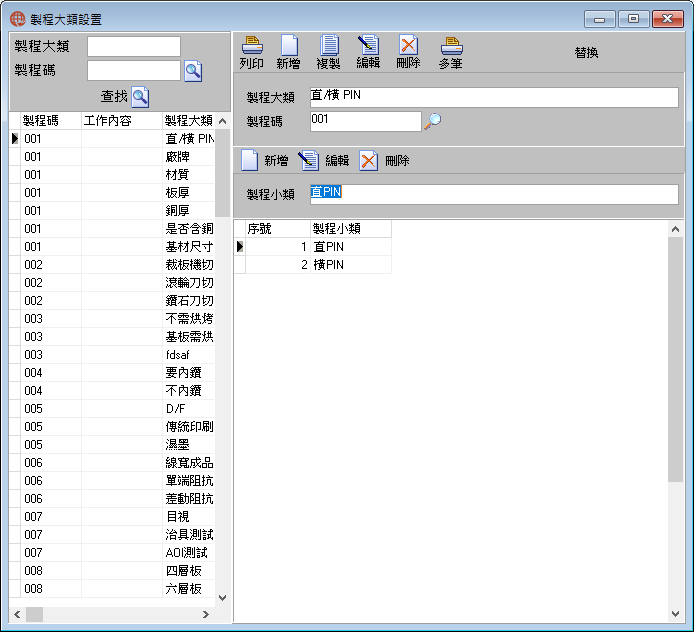
Task: Click the top toolbar 刪除 delete icon
Action: (408, 45)
